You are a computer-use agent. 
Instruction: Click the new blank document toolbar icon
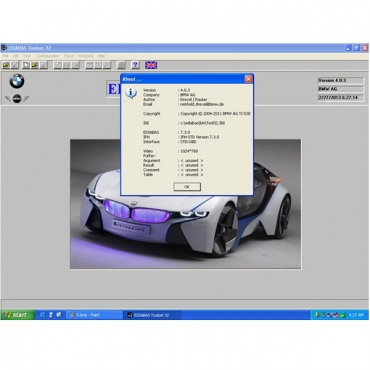pos(26,65)
